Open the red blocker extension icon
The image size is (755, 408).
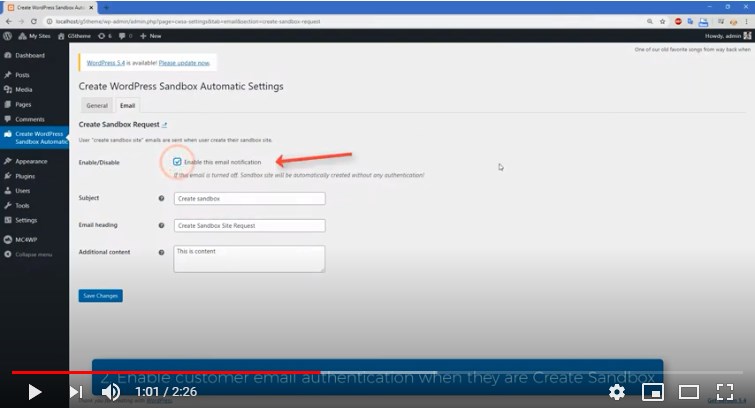coord(678,22)
